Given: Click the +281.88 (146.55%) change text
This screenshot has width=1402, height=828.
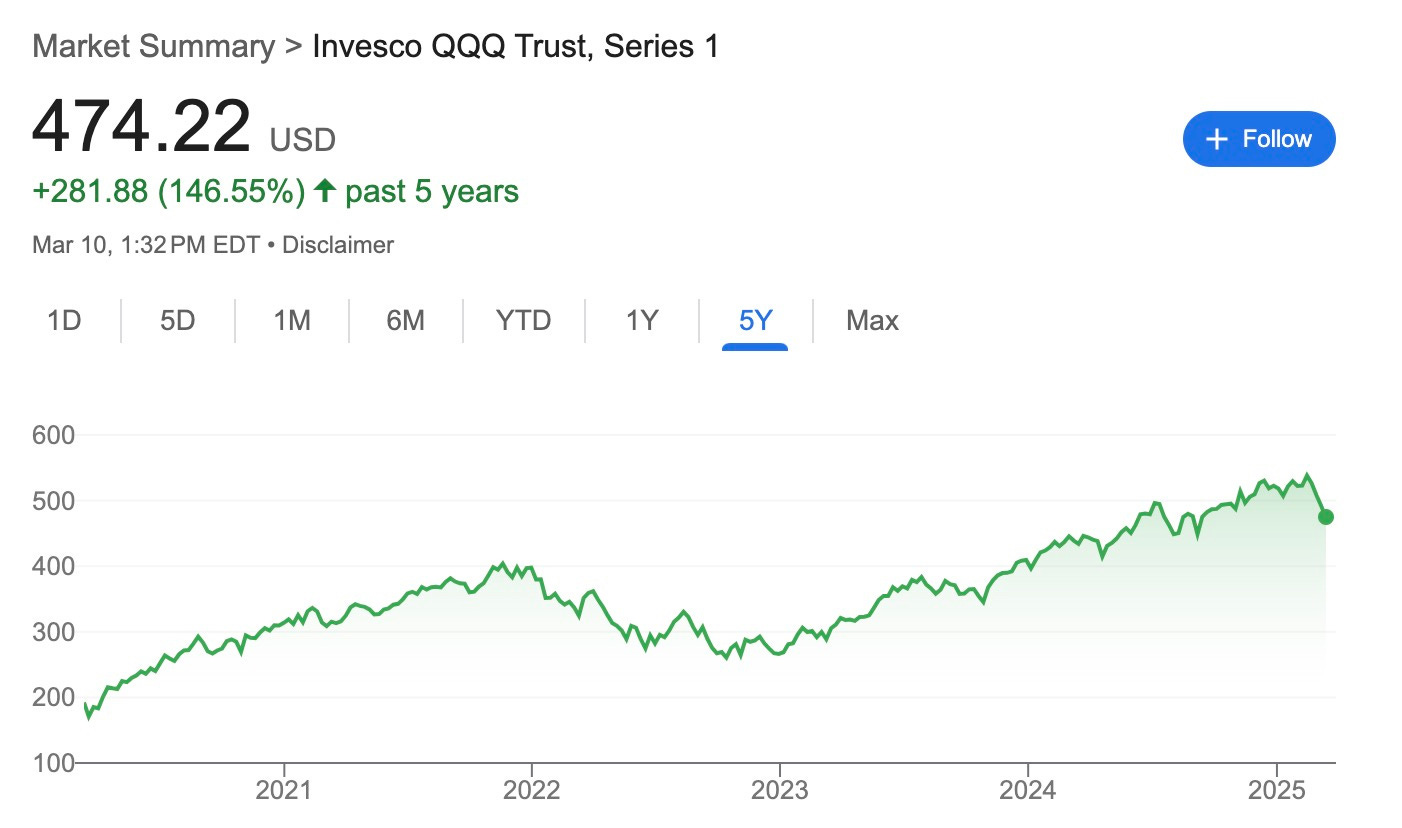Looking at the screenshot, I should click(x=168, y=191).
